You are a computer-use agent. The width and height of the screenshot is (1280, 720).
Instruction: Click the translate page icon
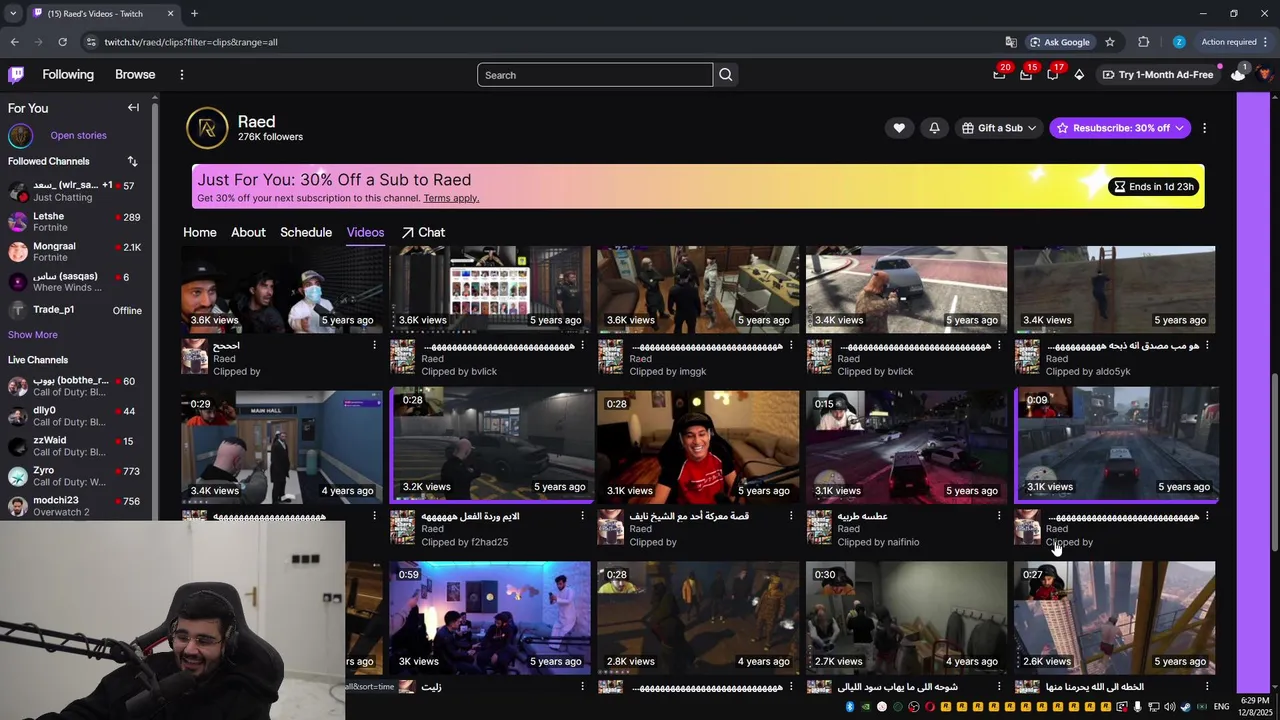point(1011,42)
